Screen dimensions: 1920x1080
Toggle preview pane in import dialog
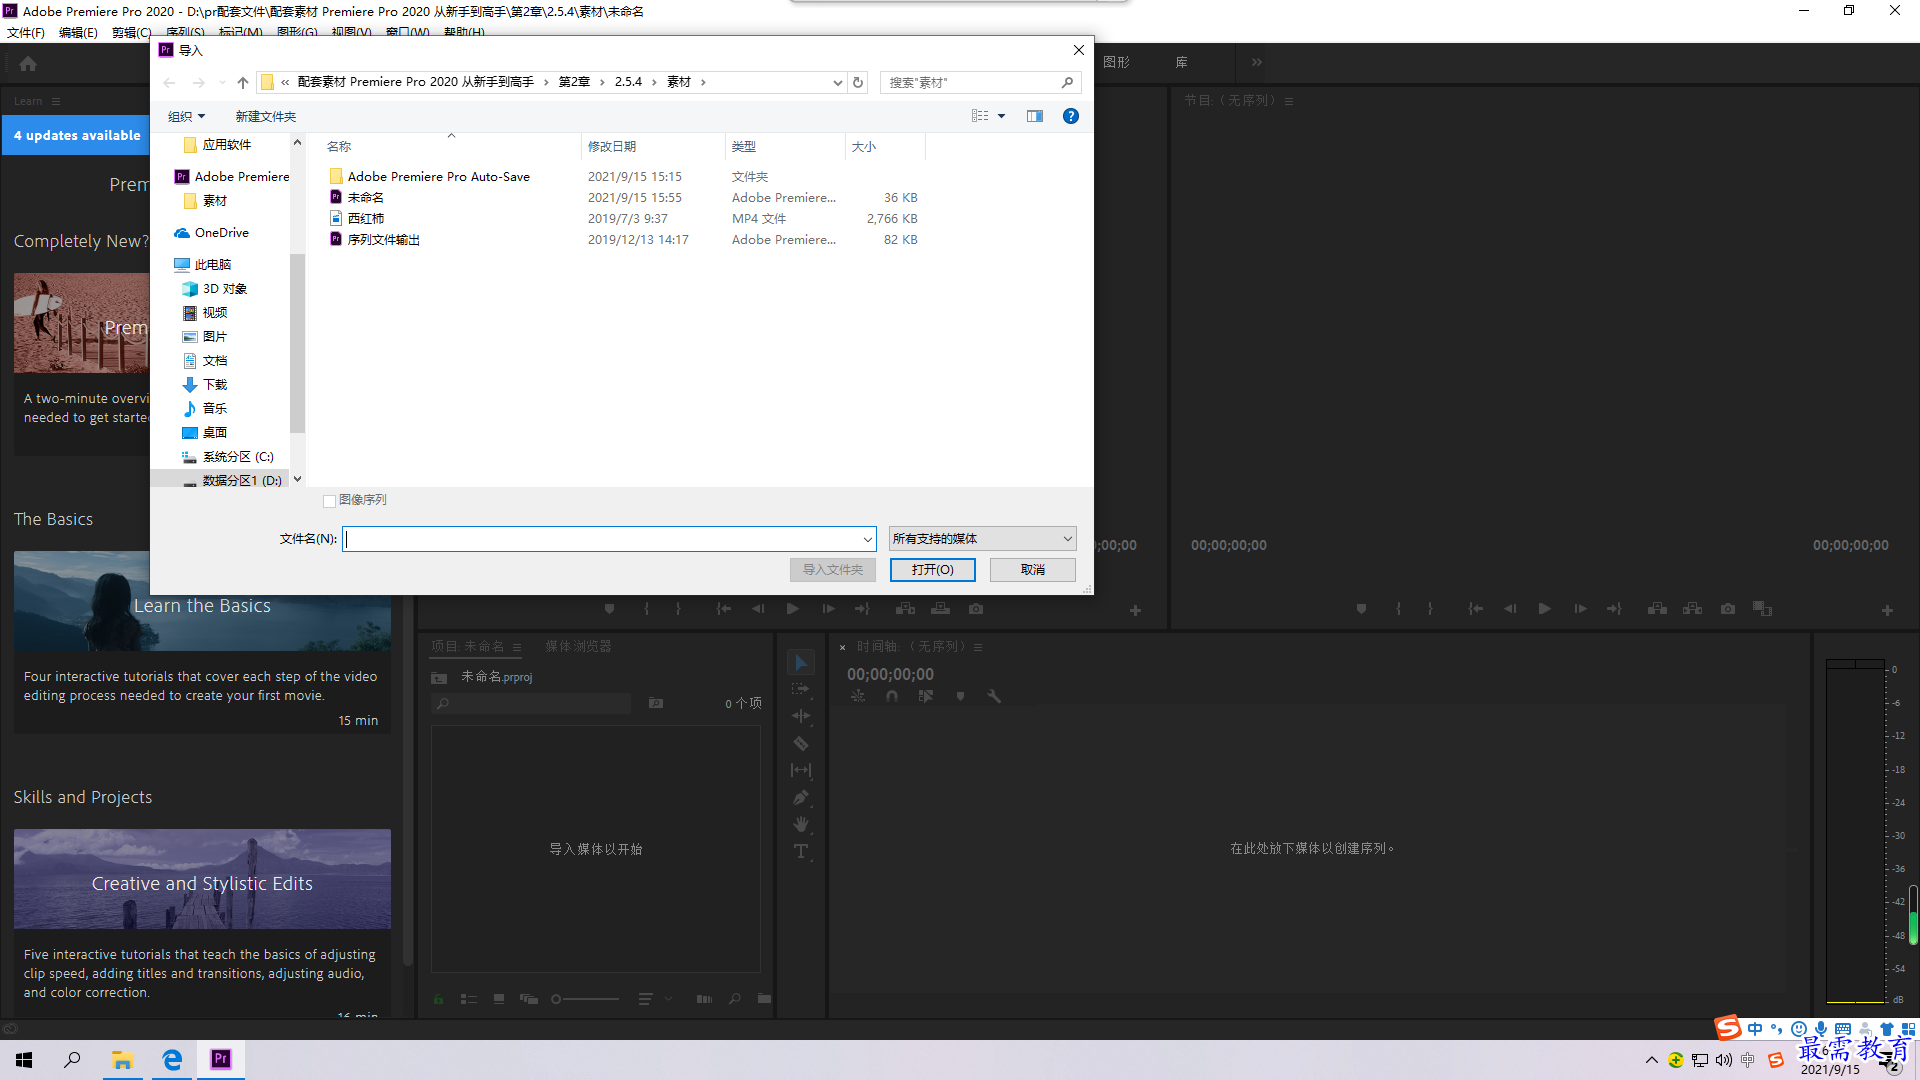click(x=1035, y=116)
